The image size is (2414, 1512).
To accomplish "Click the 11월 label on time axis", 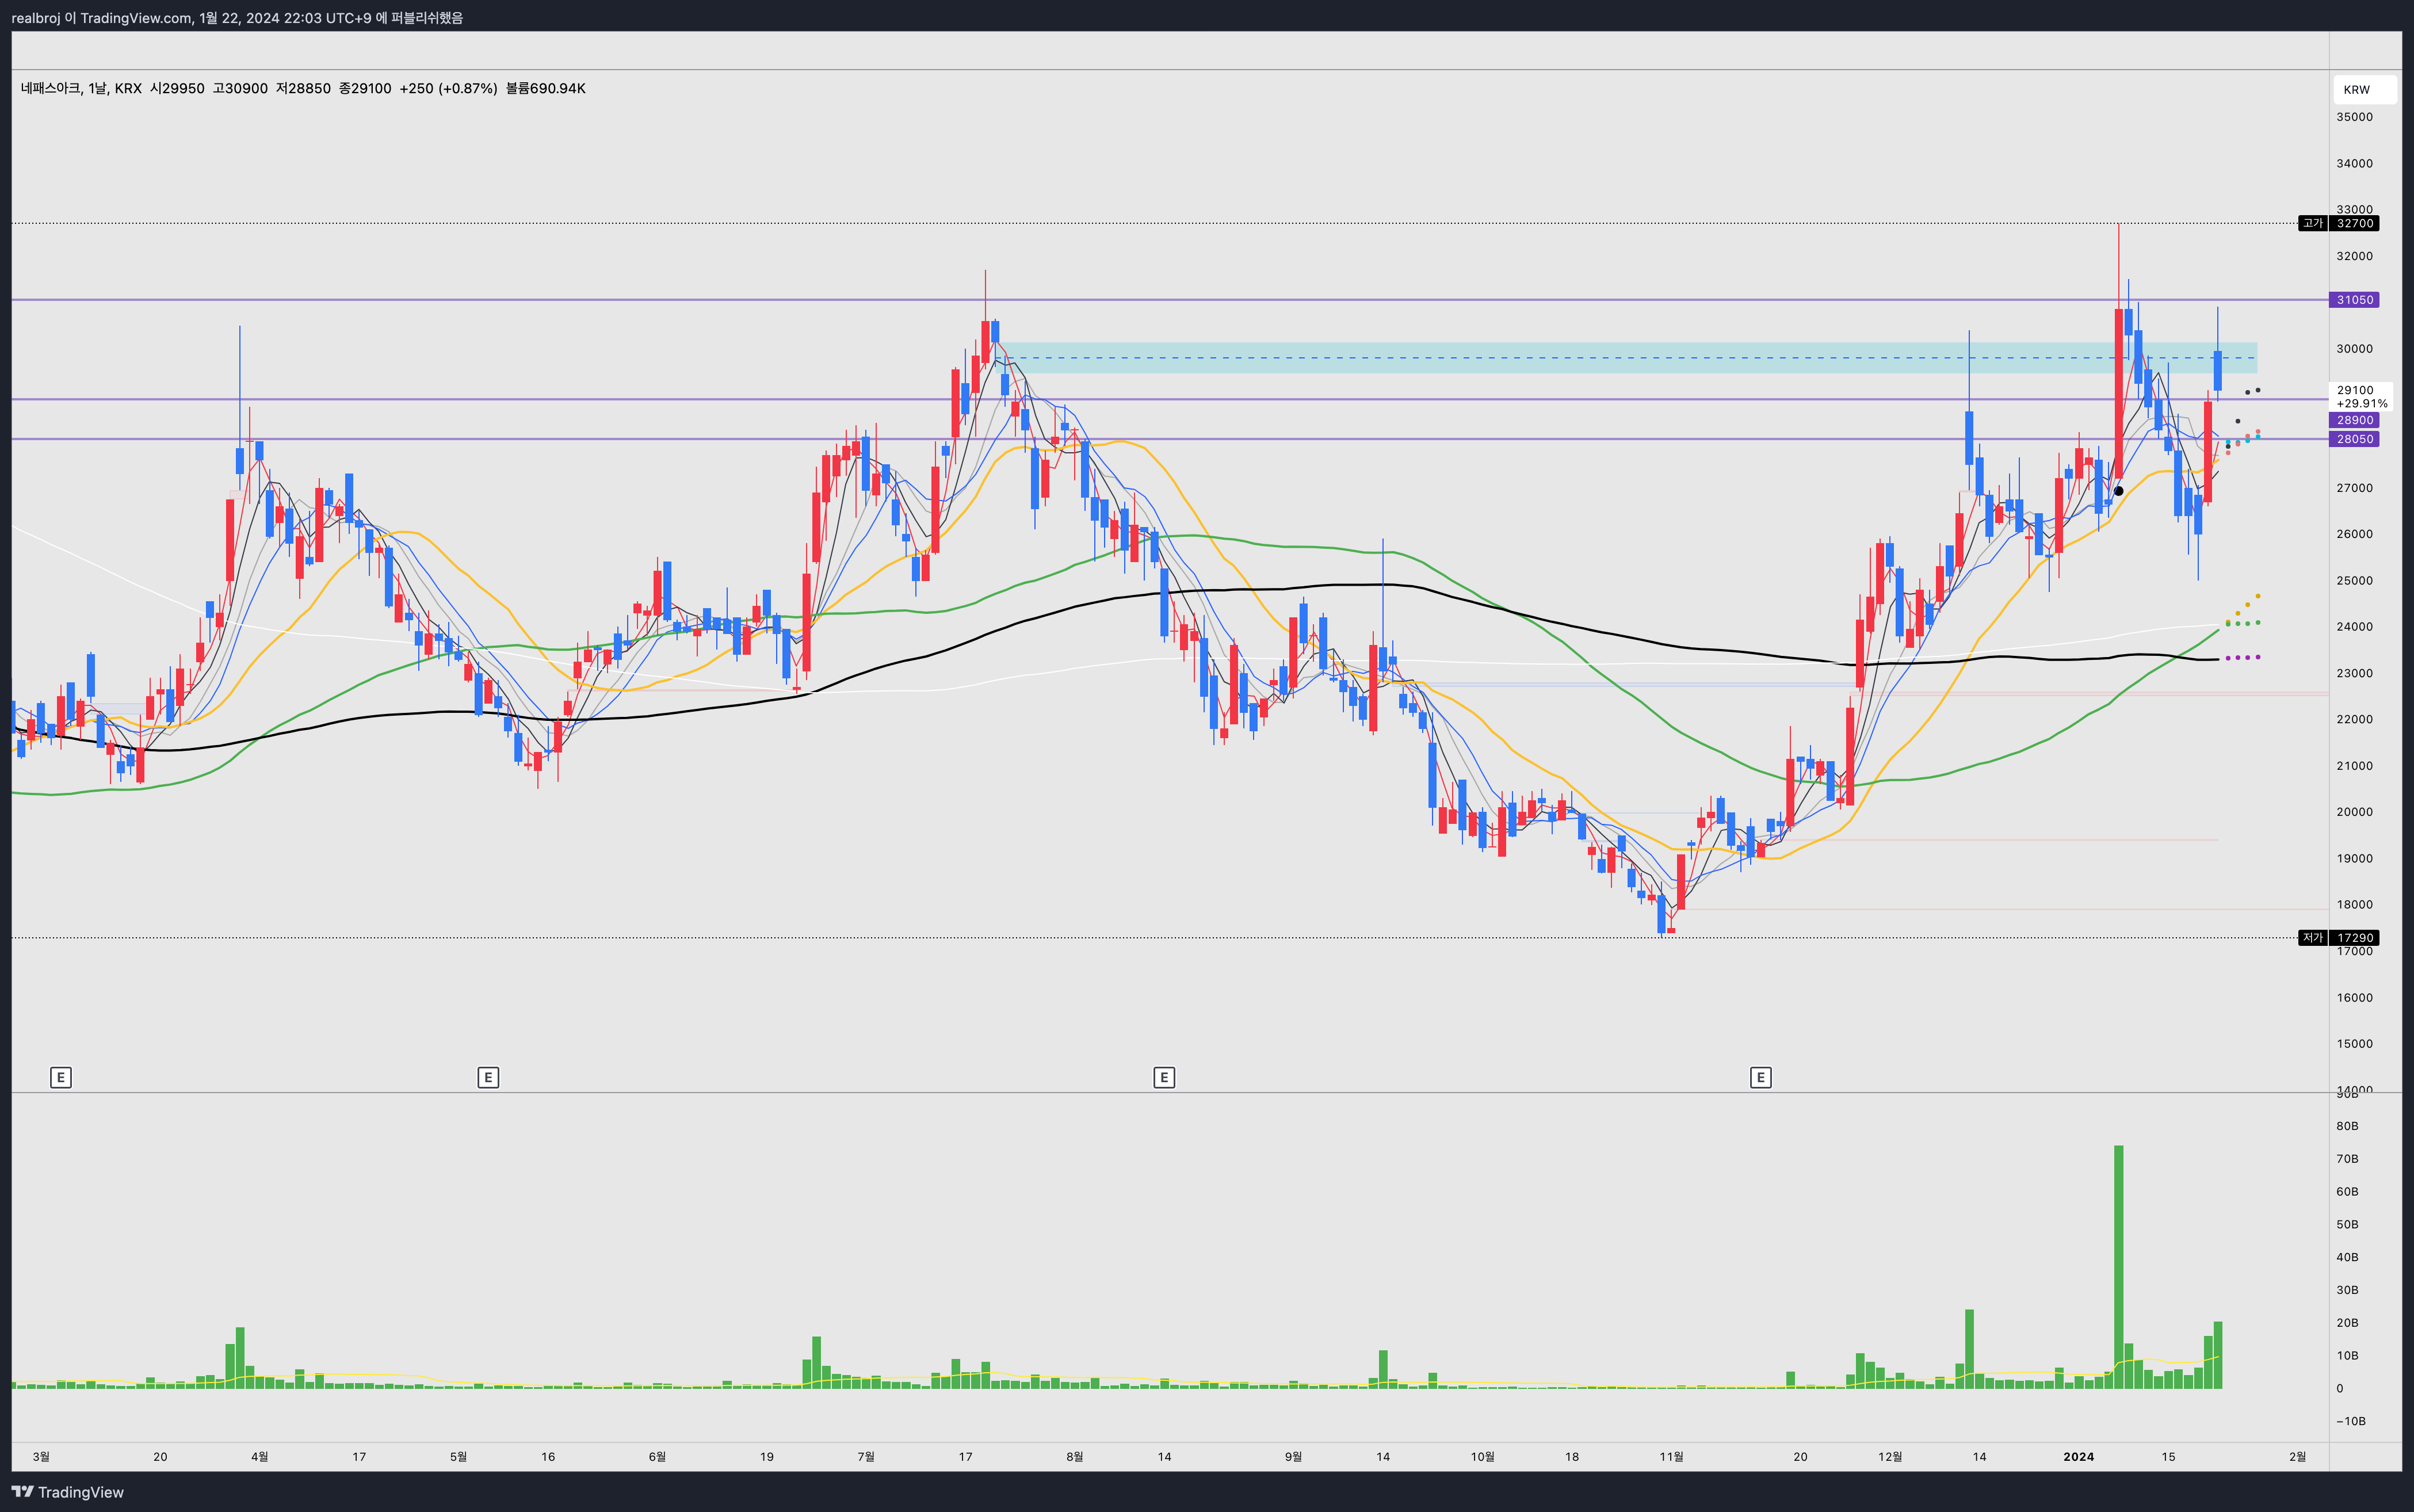I will (x=1671, y=1457).
